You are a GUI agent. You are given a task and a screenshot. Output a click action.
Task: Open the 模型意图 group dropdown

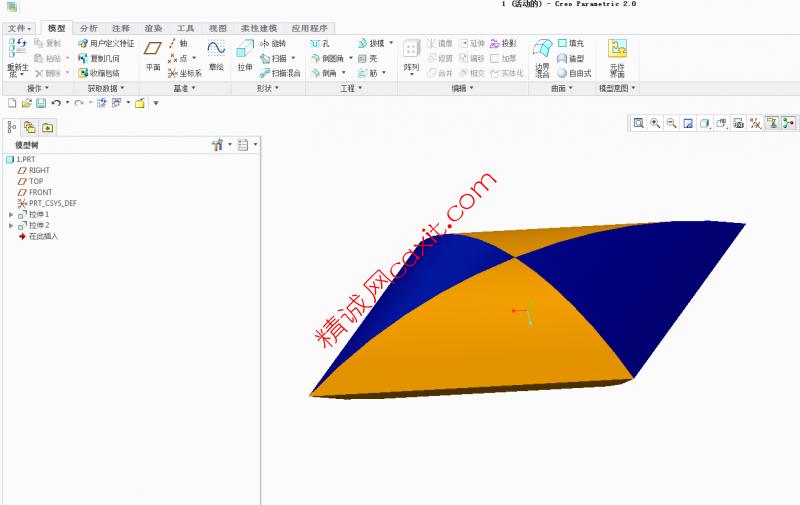(617, 88)
